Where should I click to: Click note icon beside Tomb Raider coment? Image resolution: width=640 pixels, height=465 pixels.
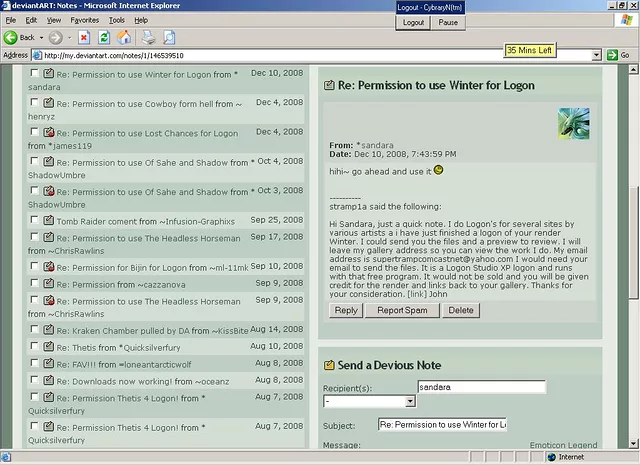(48, 220)
